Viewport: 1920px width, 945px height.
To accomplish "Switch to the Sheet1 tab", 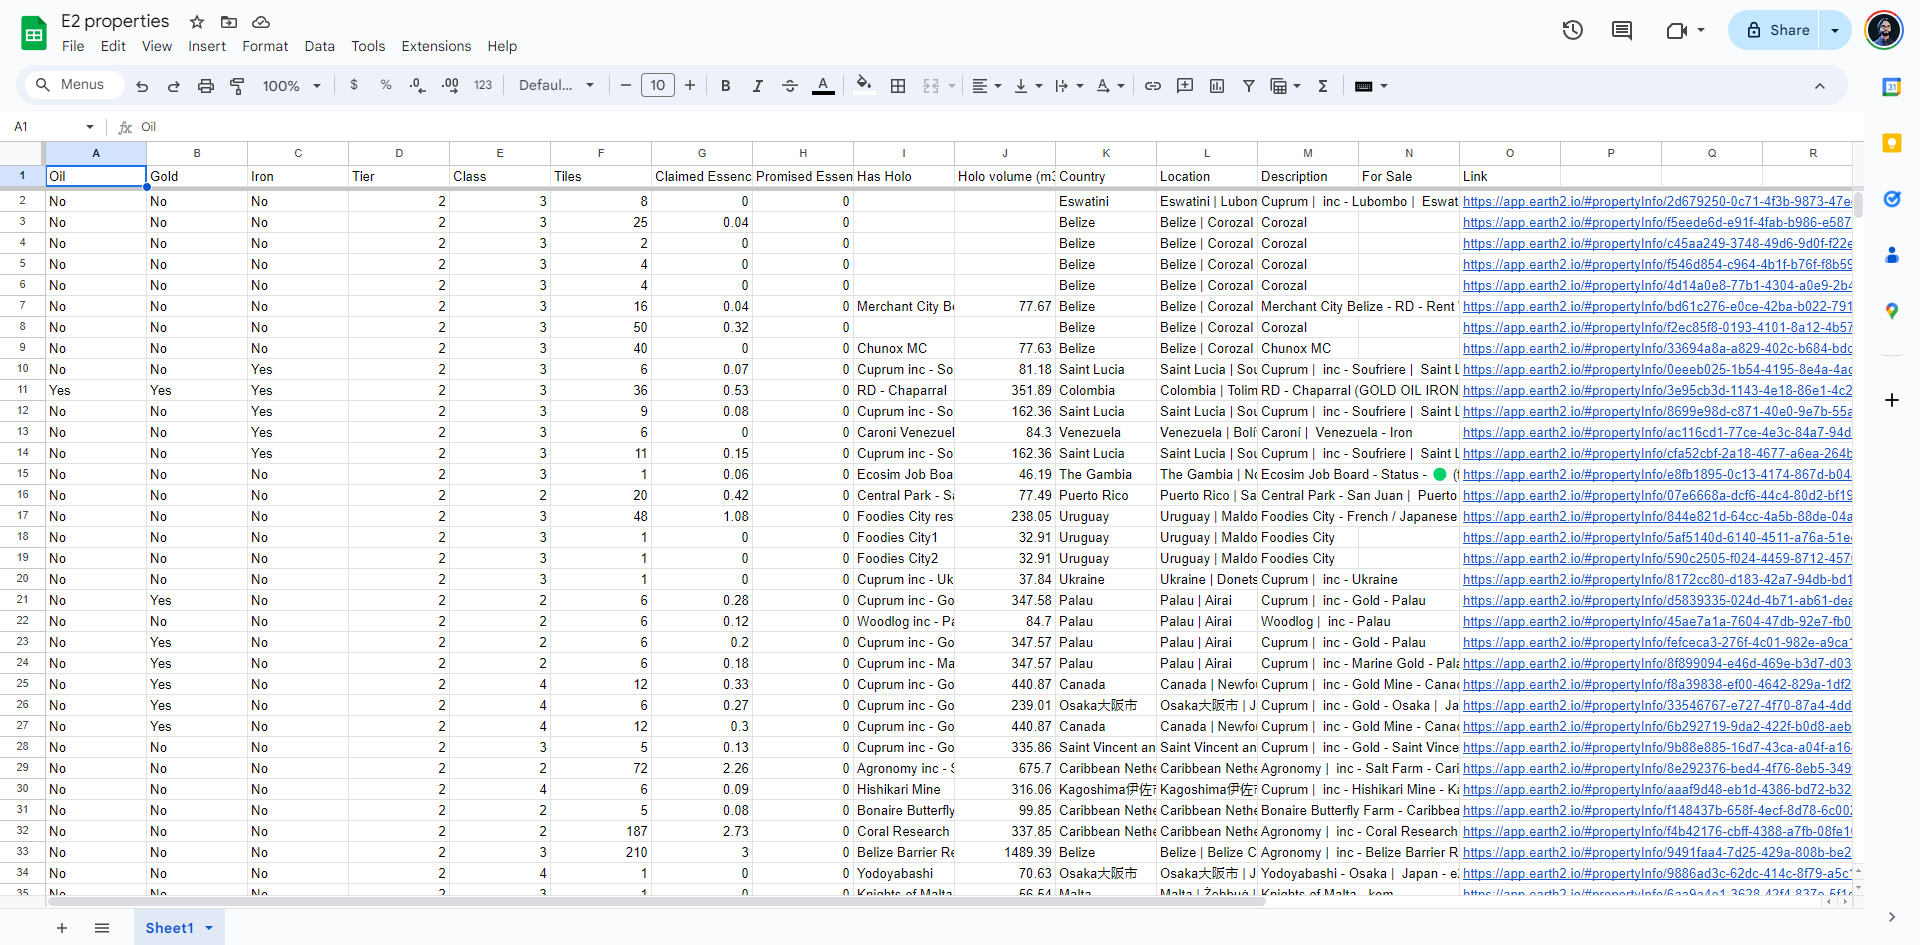I will coord(169,928).
